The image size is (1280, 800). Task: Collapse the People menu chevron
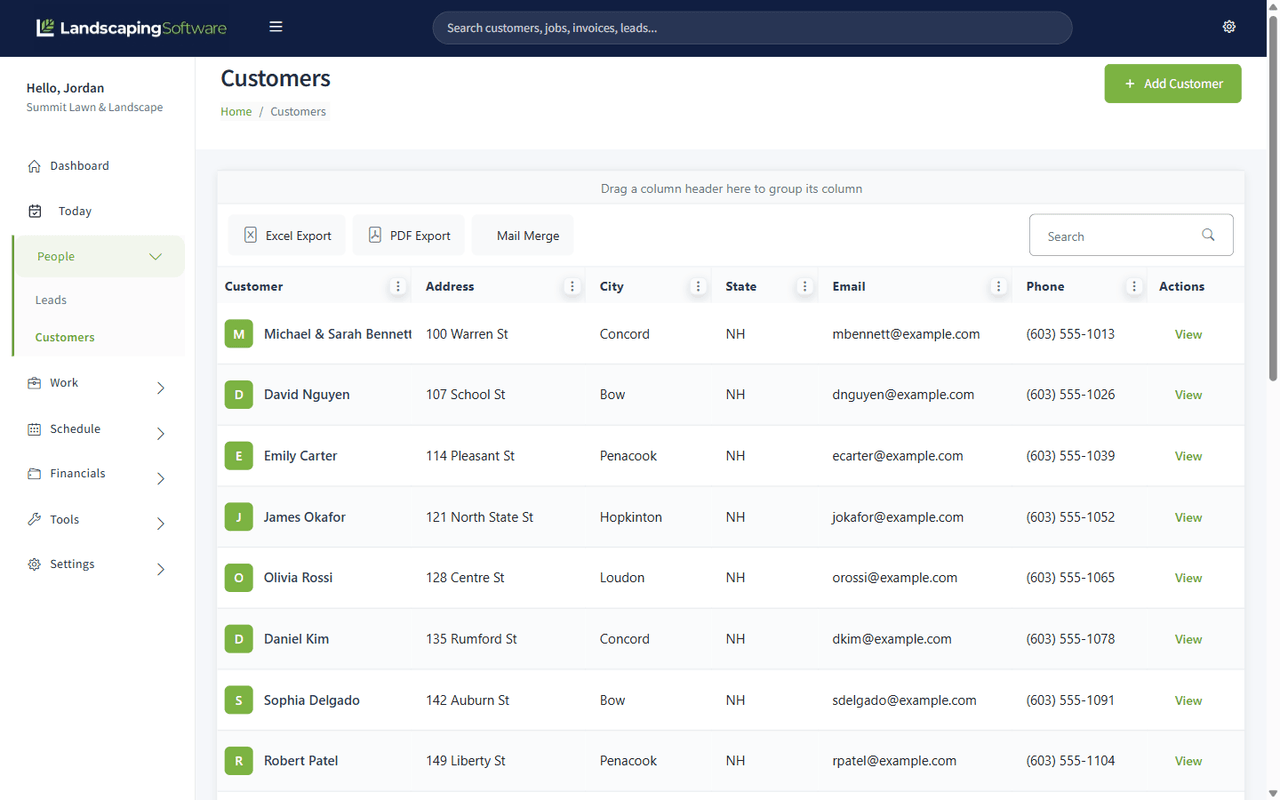(x=156, y=257)
